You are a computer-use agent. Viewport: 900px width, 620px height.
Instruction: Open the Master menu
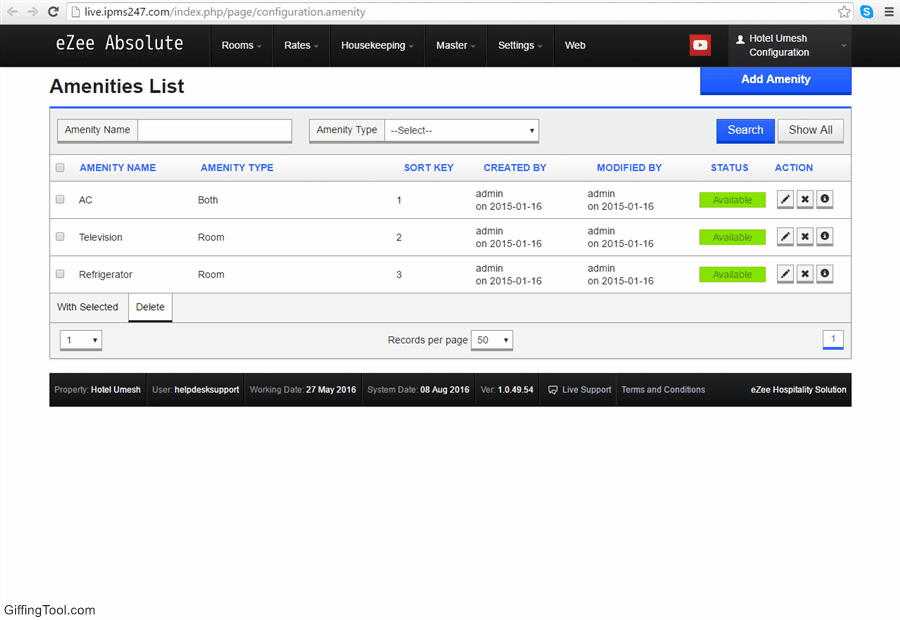pos(456,45)
